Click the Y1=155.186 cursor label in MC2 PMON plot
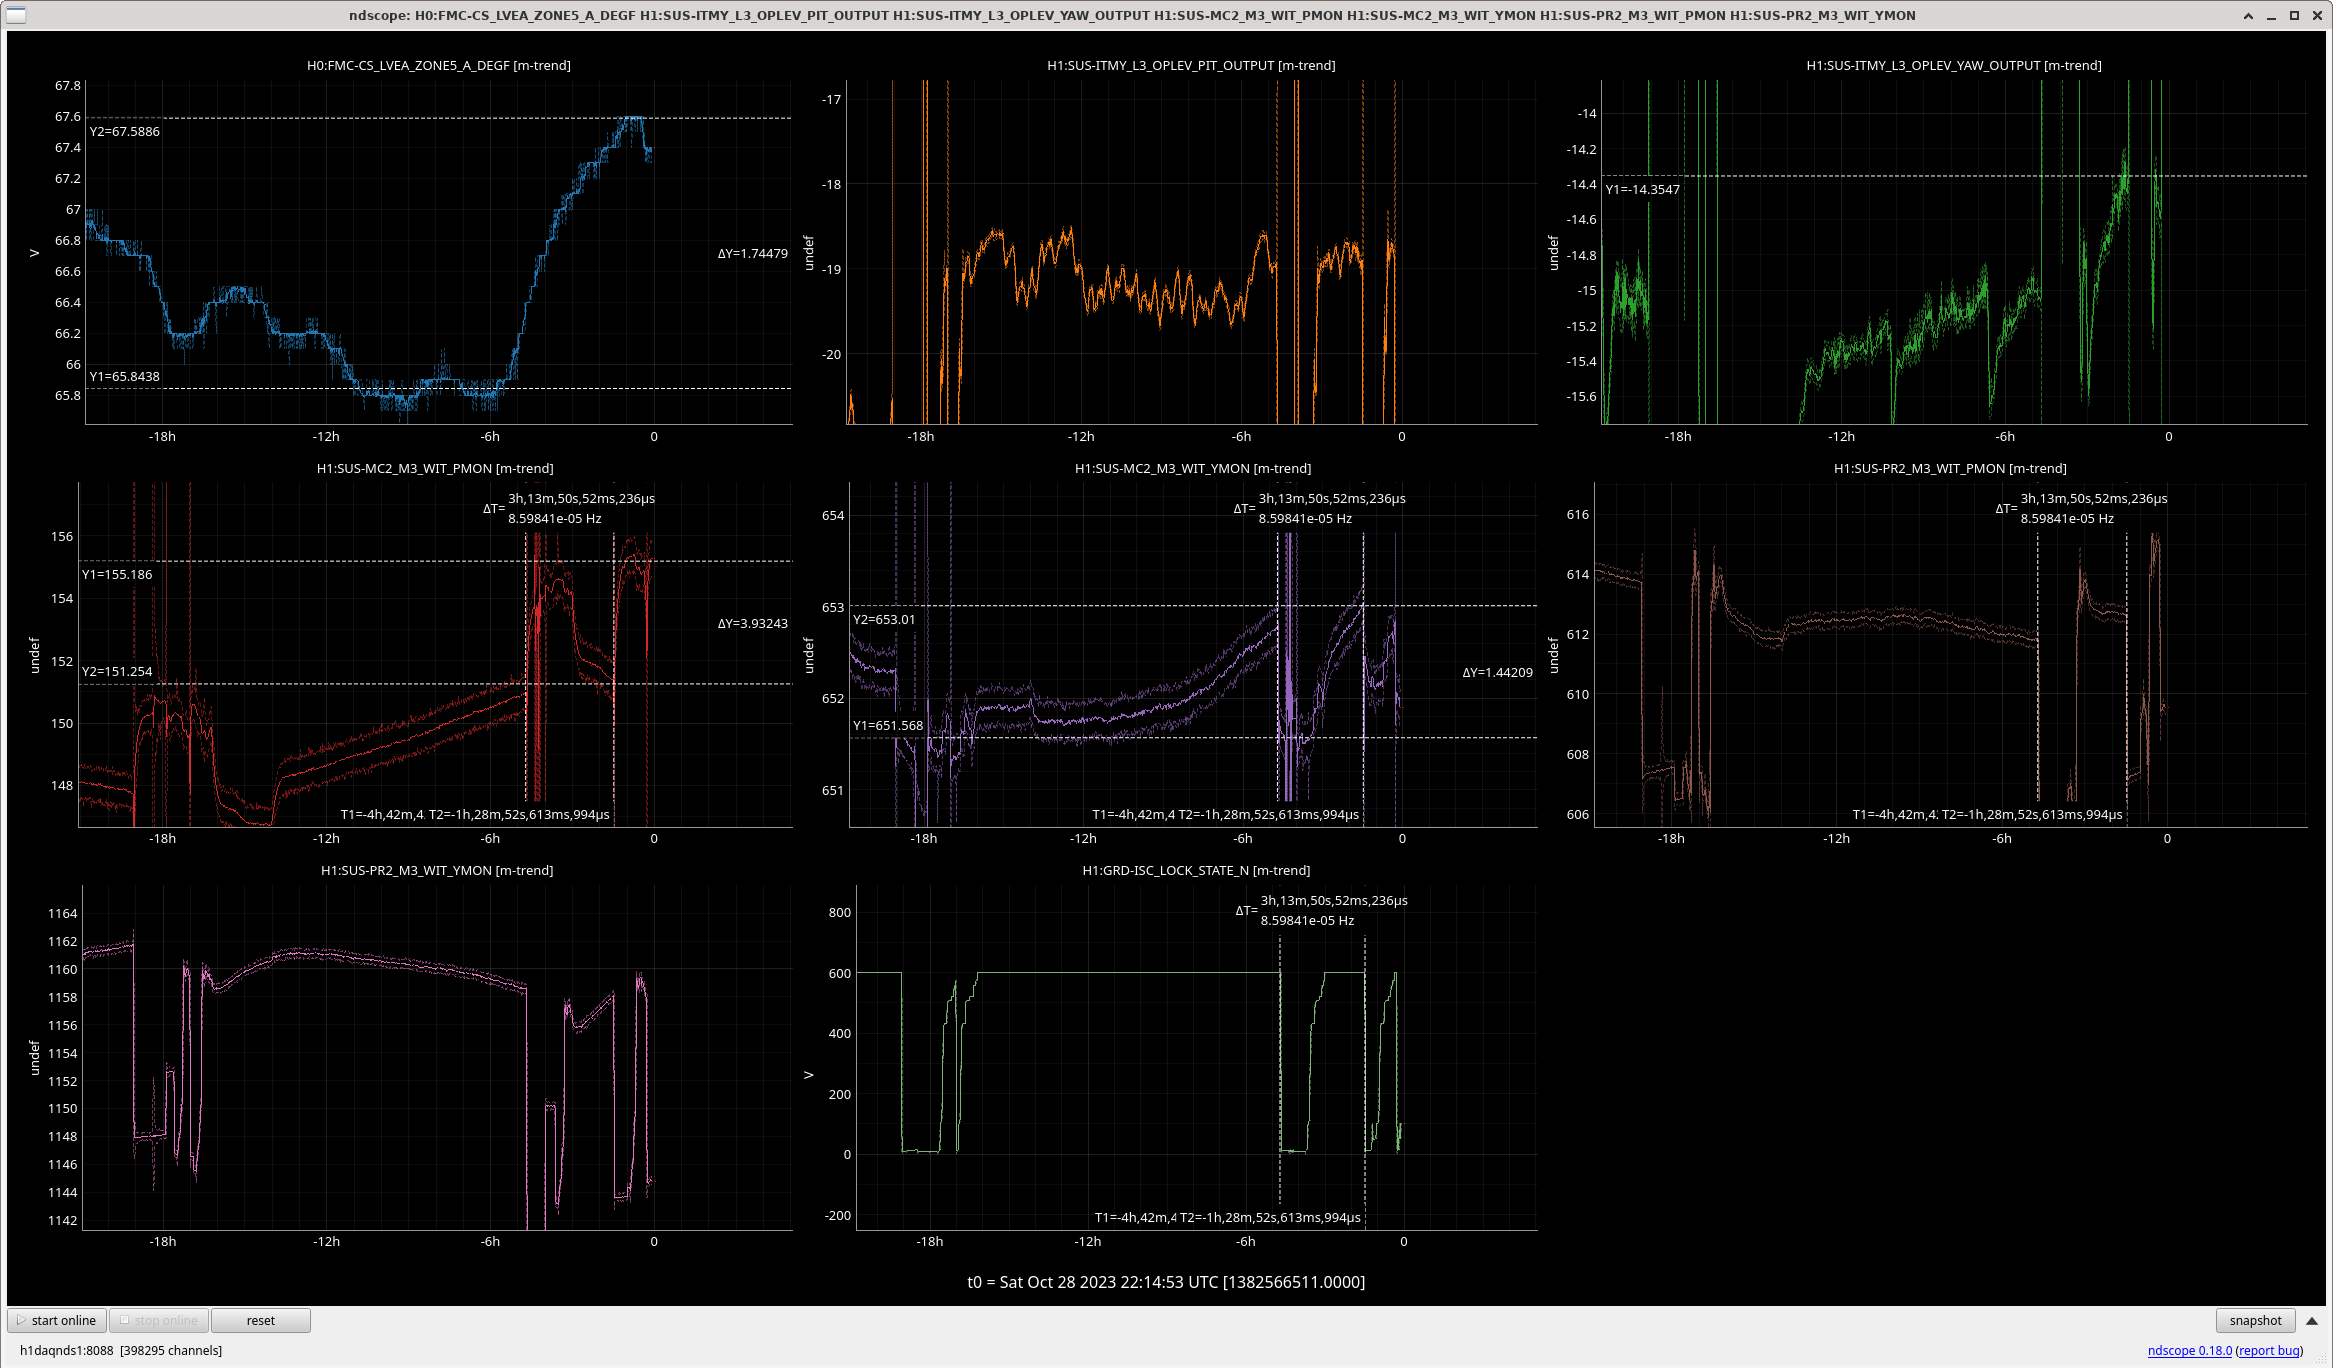Screen dimensions: 2333x1368 tap(117, 575)
